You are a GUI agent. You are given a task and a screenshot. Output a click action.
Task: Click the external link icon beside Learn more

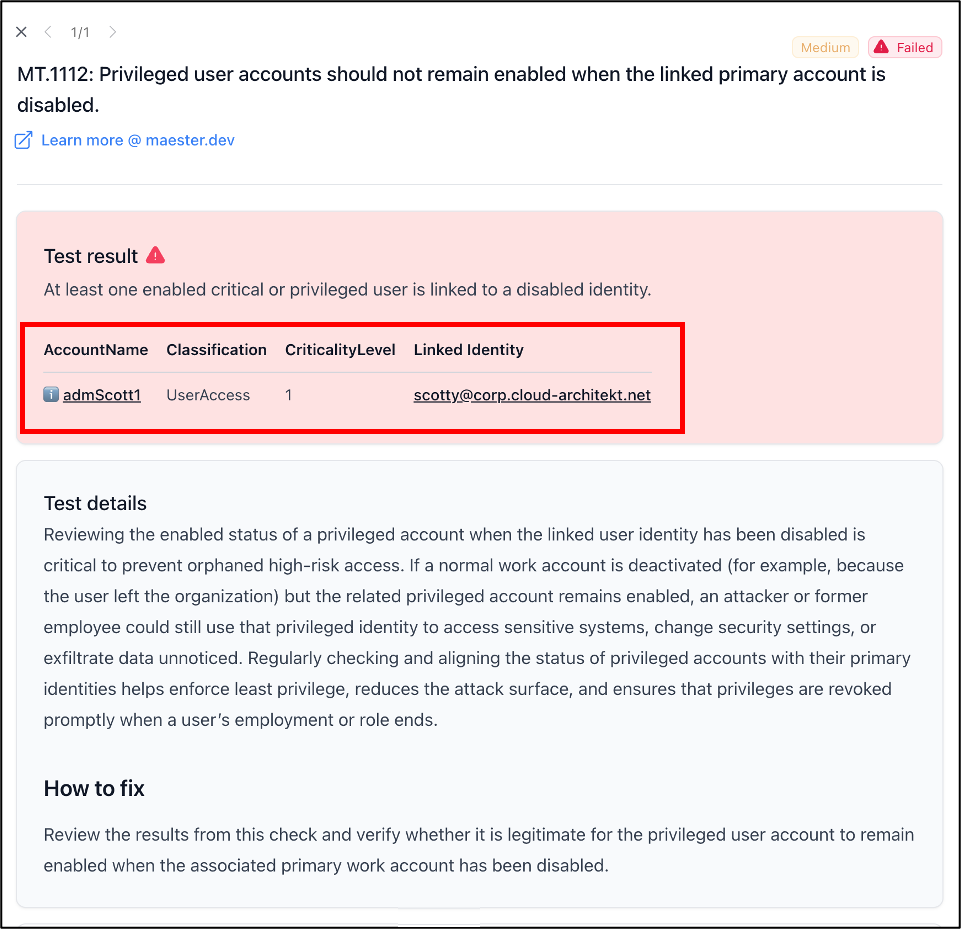[23, 140]
